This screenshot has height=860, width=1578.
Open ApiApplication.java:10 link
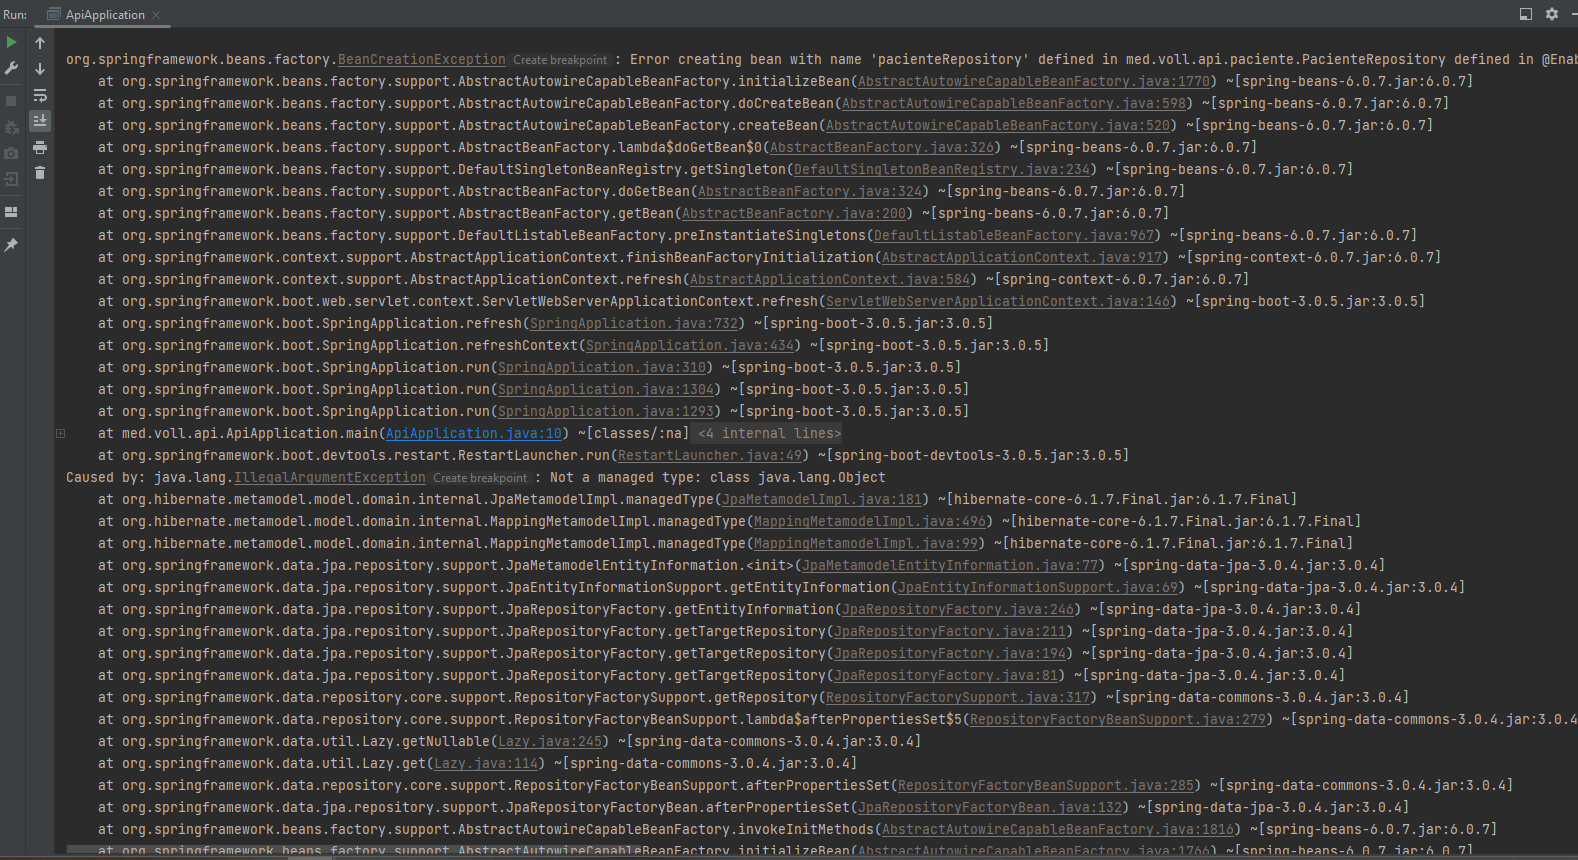point(474,434)
